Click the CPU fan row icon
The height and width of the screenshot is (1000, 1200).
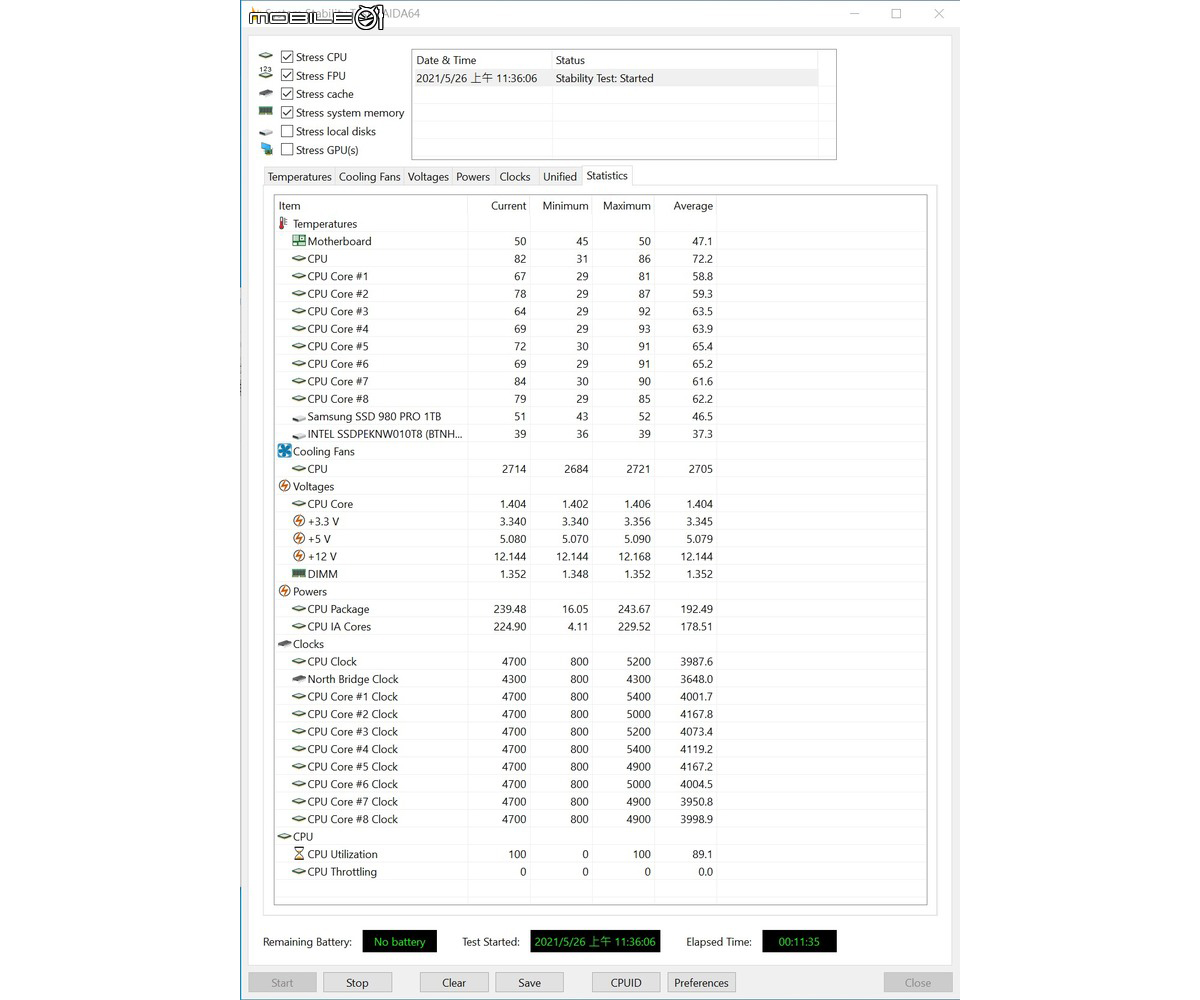[298, 469]
